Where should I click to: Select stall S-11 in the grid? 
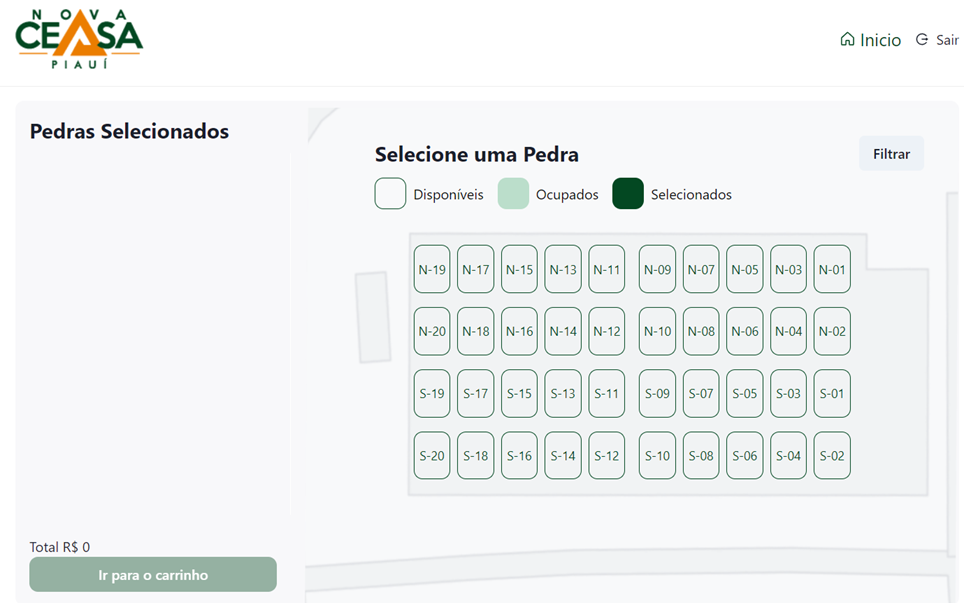[x=607, y=394]
